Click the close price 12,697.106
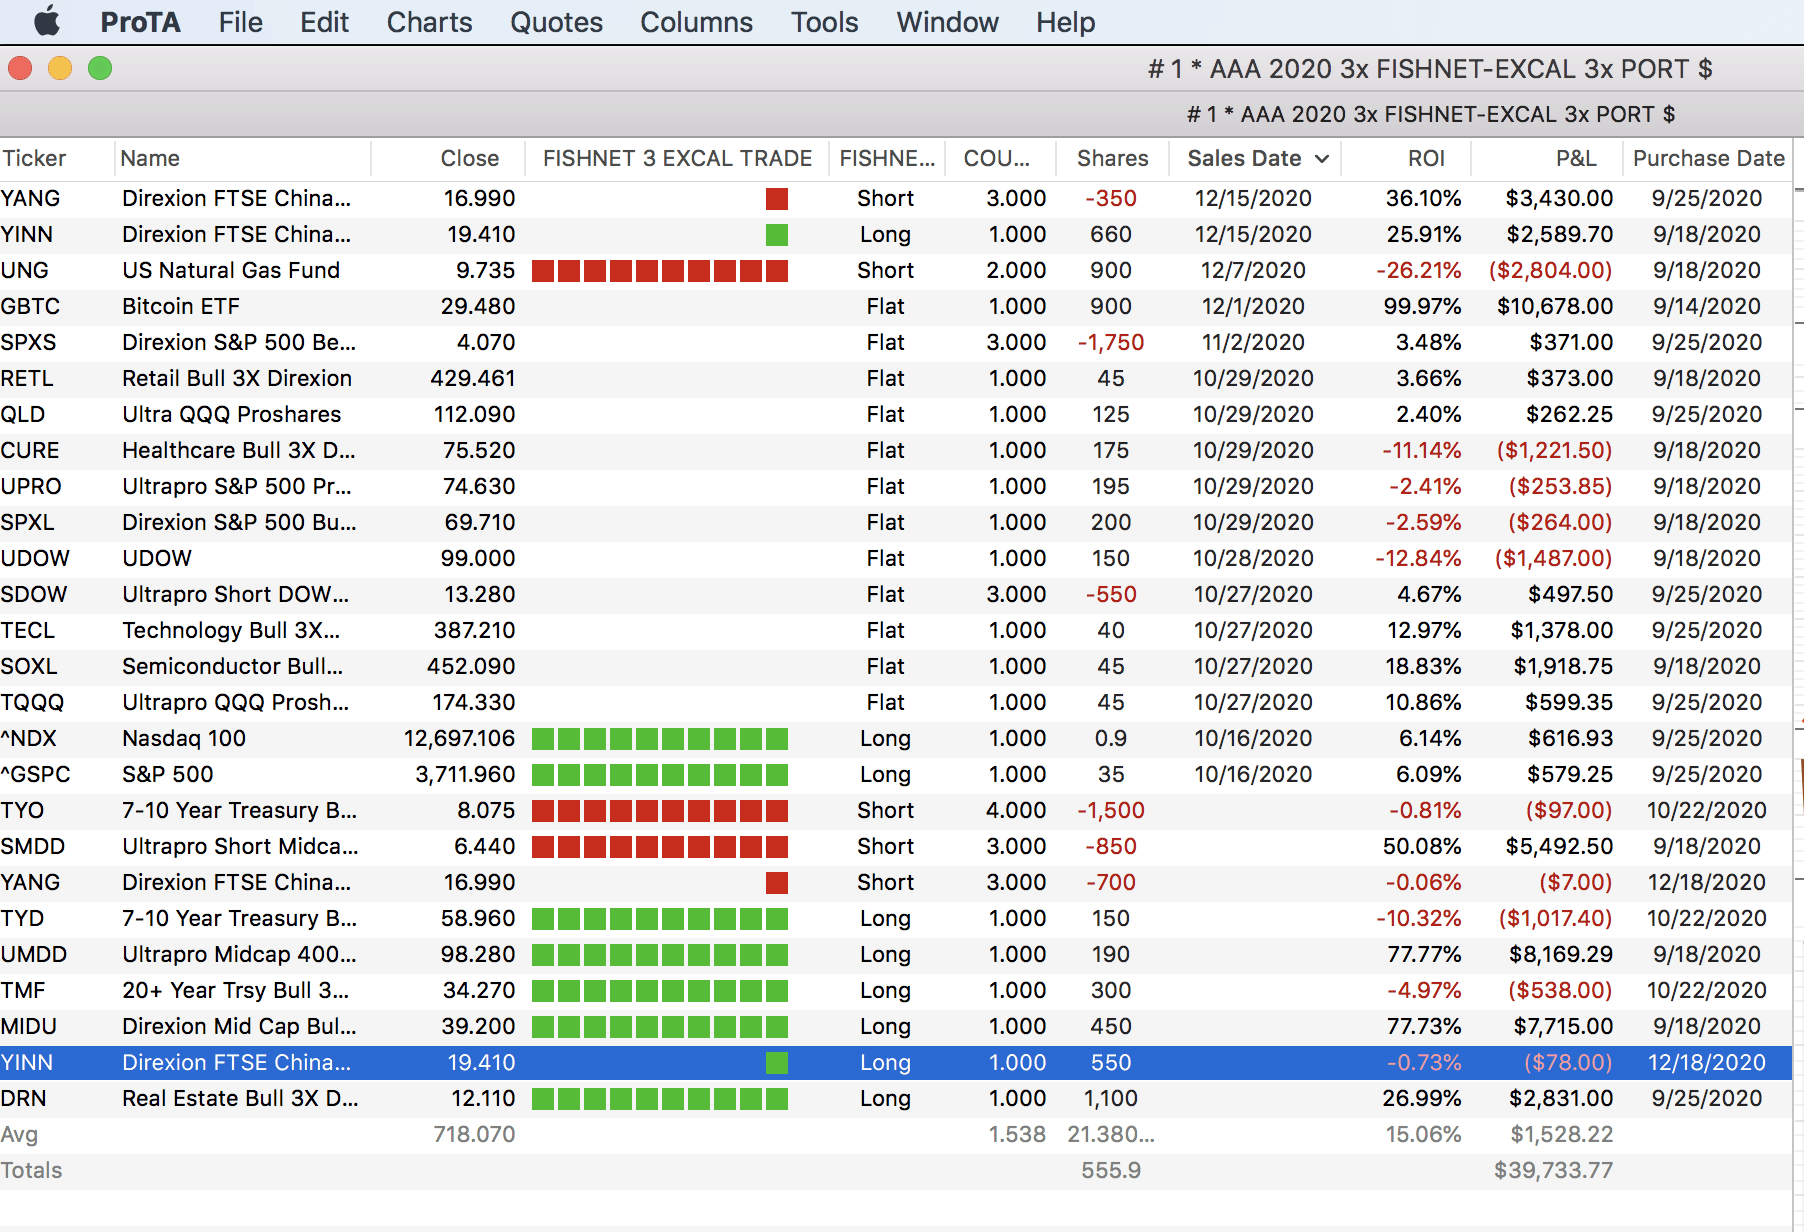Screen dimensions: 1804x1232 click(460, 738)
